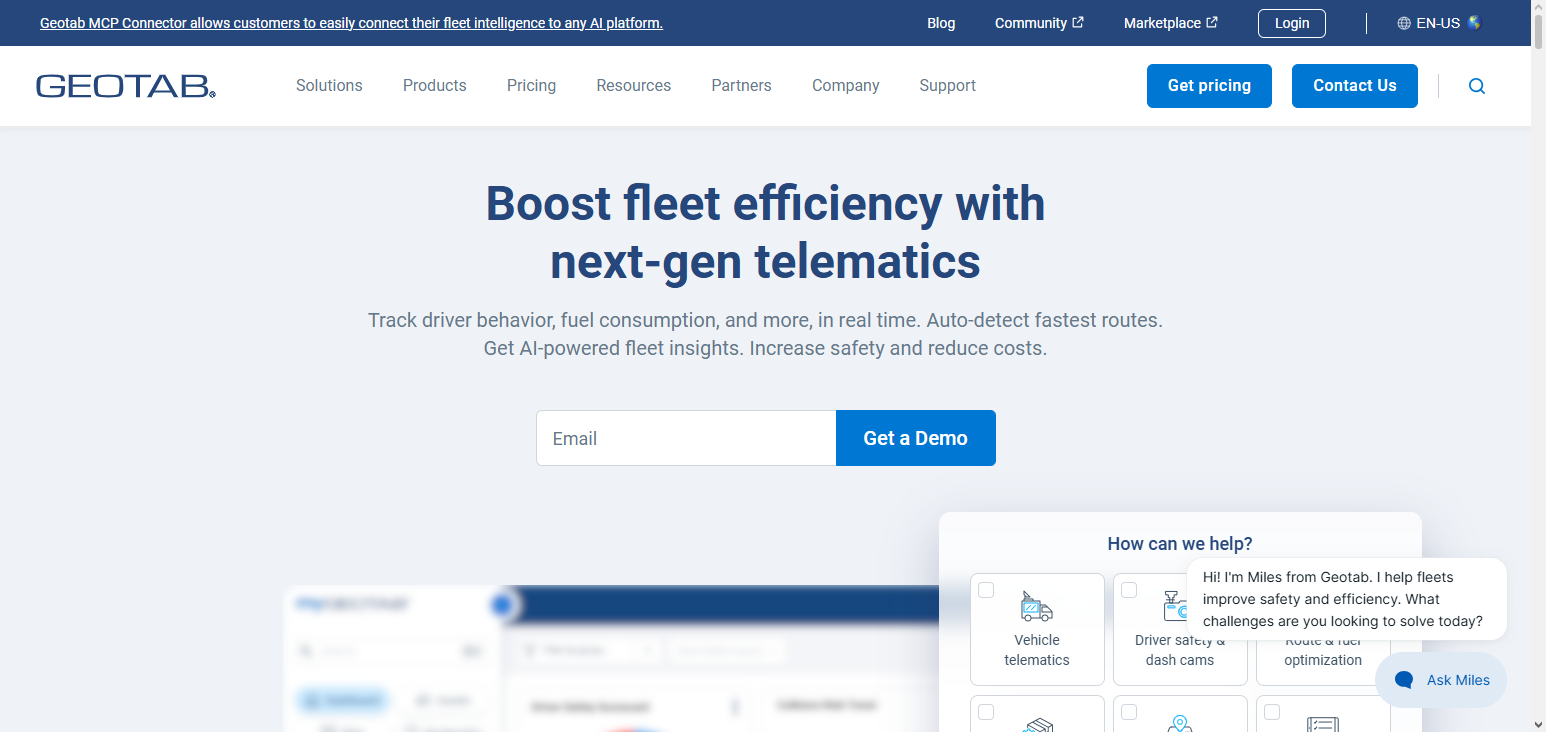Image resolution: width=1546 pixels, height=732 pixels.
Task: Check the Vehicle telematics checkbox
Action: 986,590
